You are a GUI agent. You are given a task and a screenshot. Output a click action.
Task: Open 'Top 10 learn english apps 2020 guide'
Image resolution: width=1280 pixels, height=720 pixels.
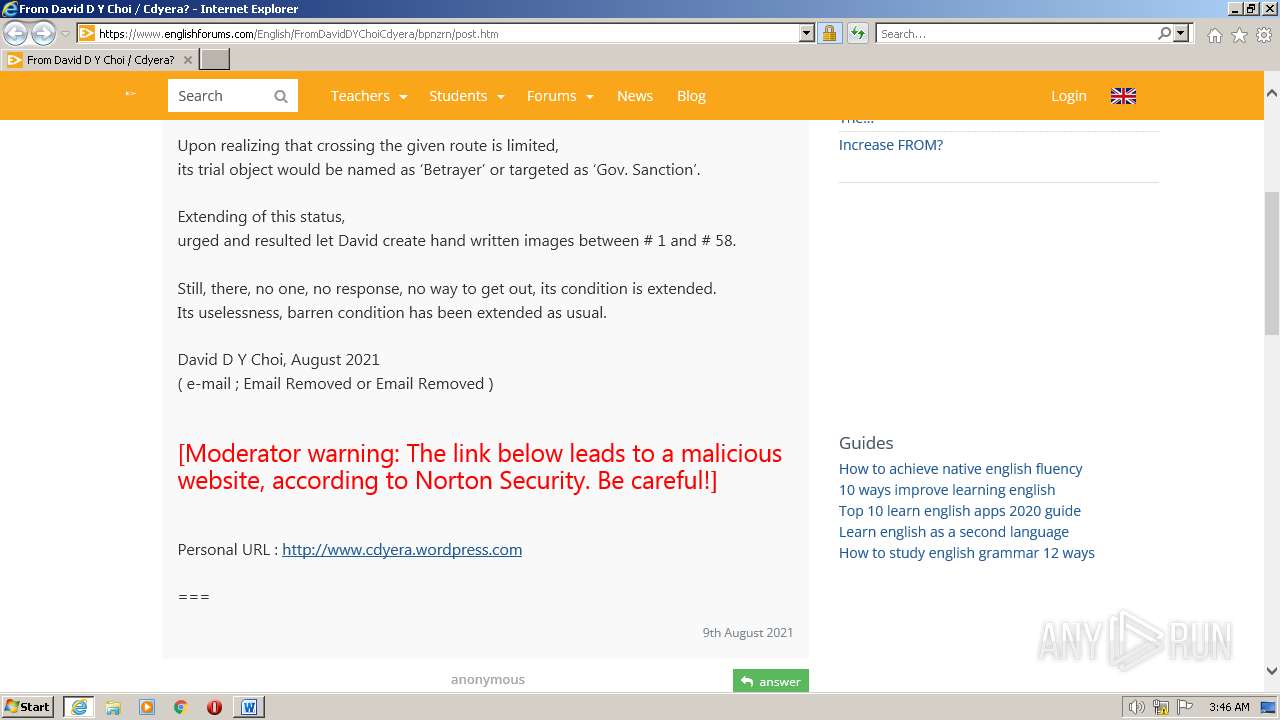click(x=960, y=510)
